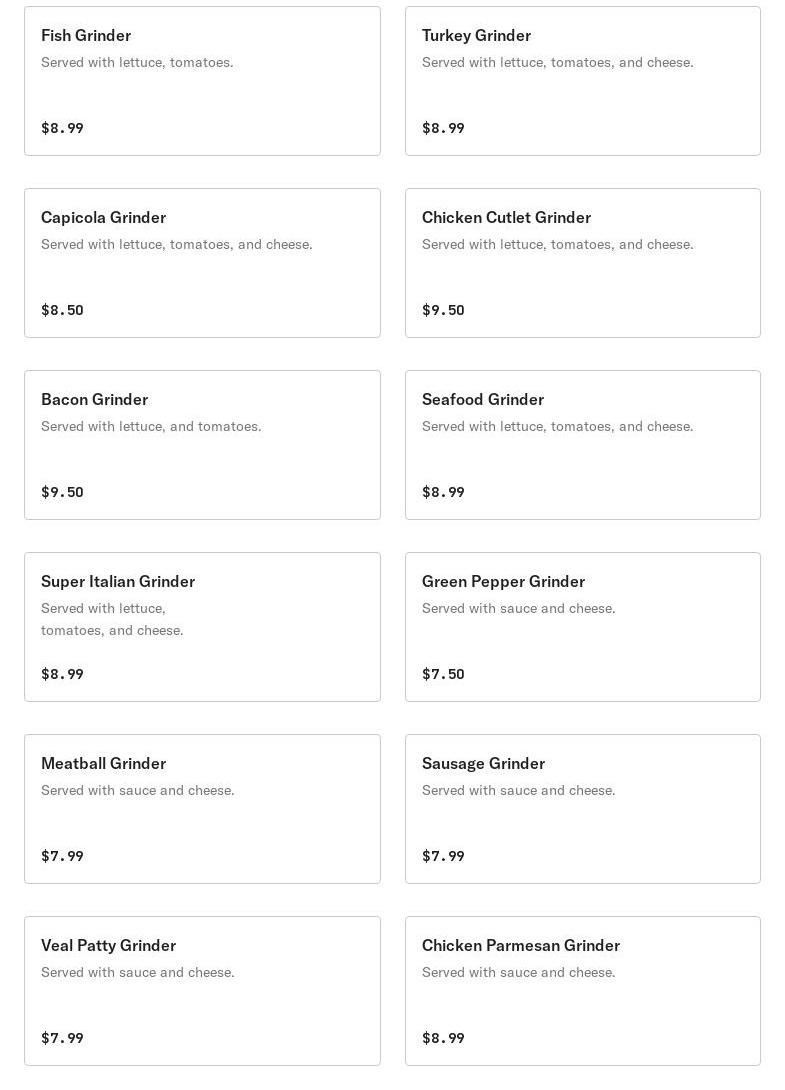Screen dimensions: 785x1090
Task: Open the Super Italian Grinder item
Action: pos(202,627)
